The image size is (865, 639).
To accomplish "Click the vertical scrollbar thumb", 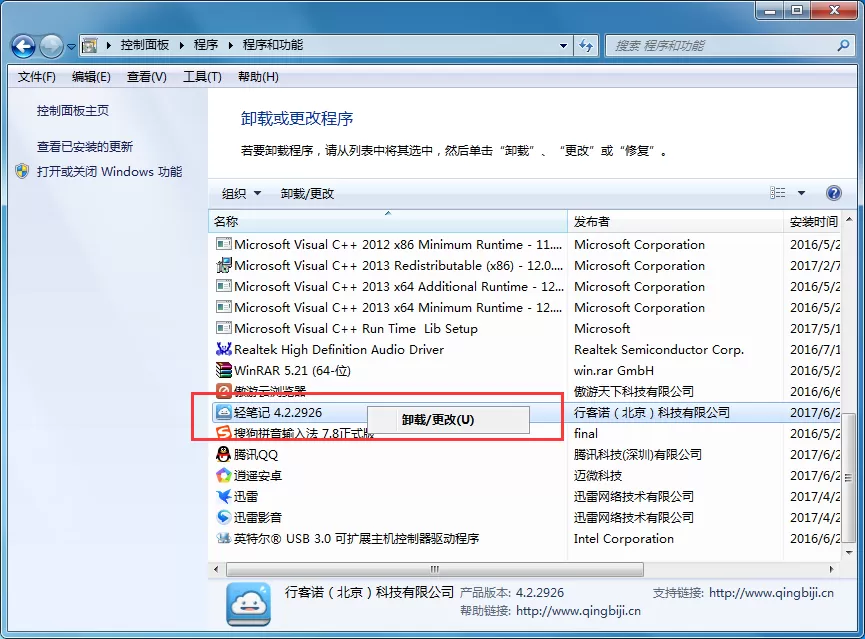I will click(x=849, y=478).
